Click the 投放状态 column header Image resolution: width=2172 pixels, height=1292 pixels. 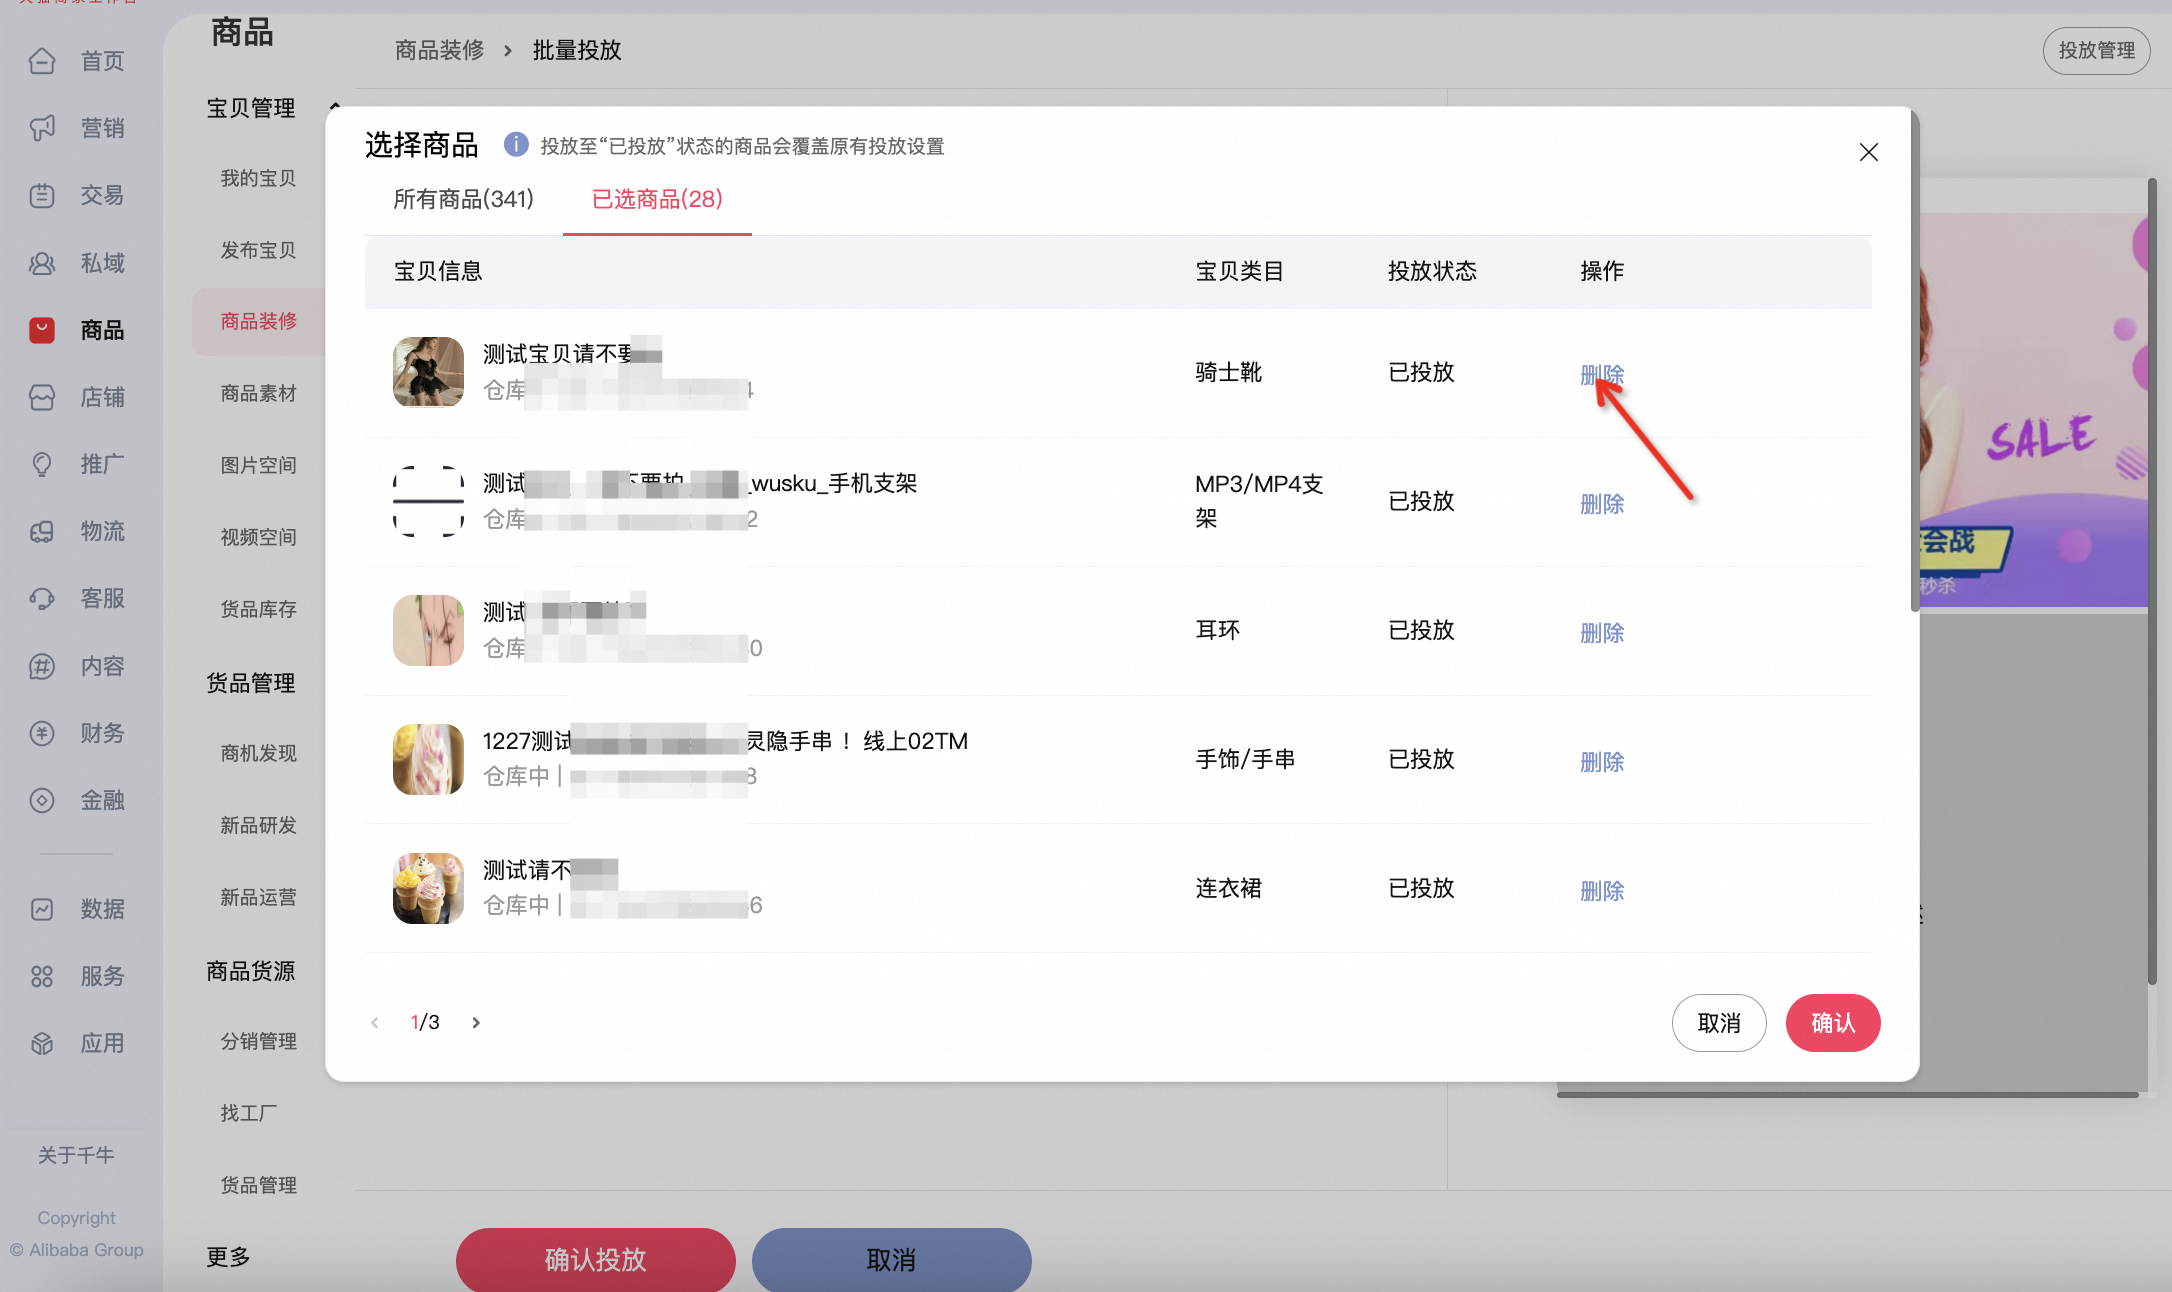tap(1432, 271)
